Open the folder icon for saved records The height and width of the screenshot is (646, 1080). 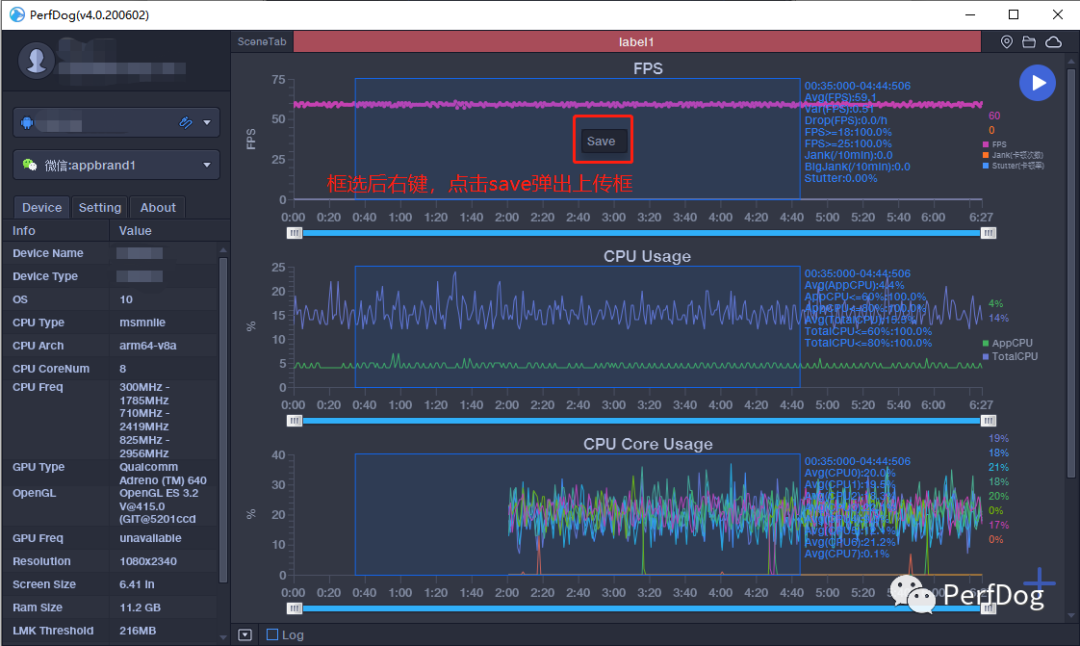point(1029,42)
